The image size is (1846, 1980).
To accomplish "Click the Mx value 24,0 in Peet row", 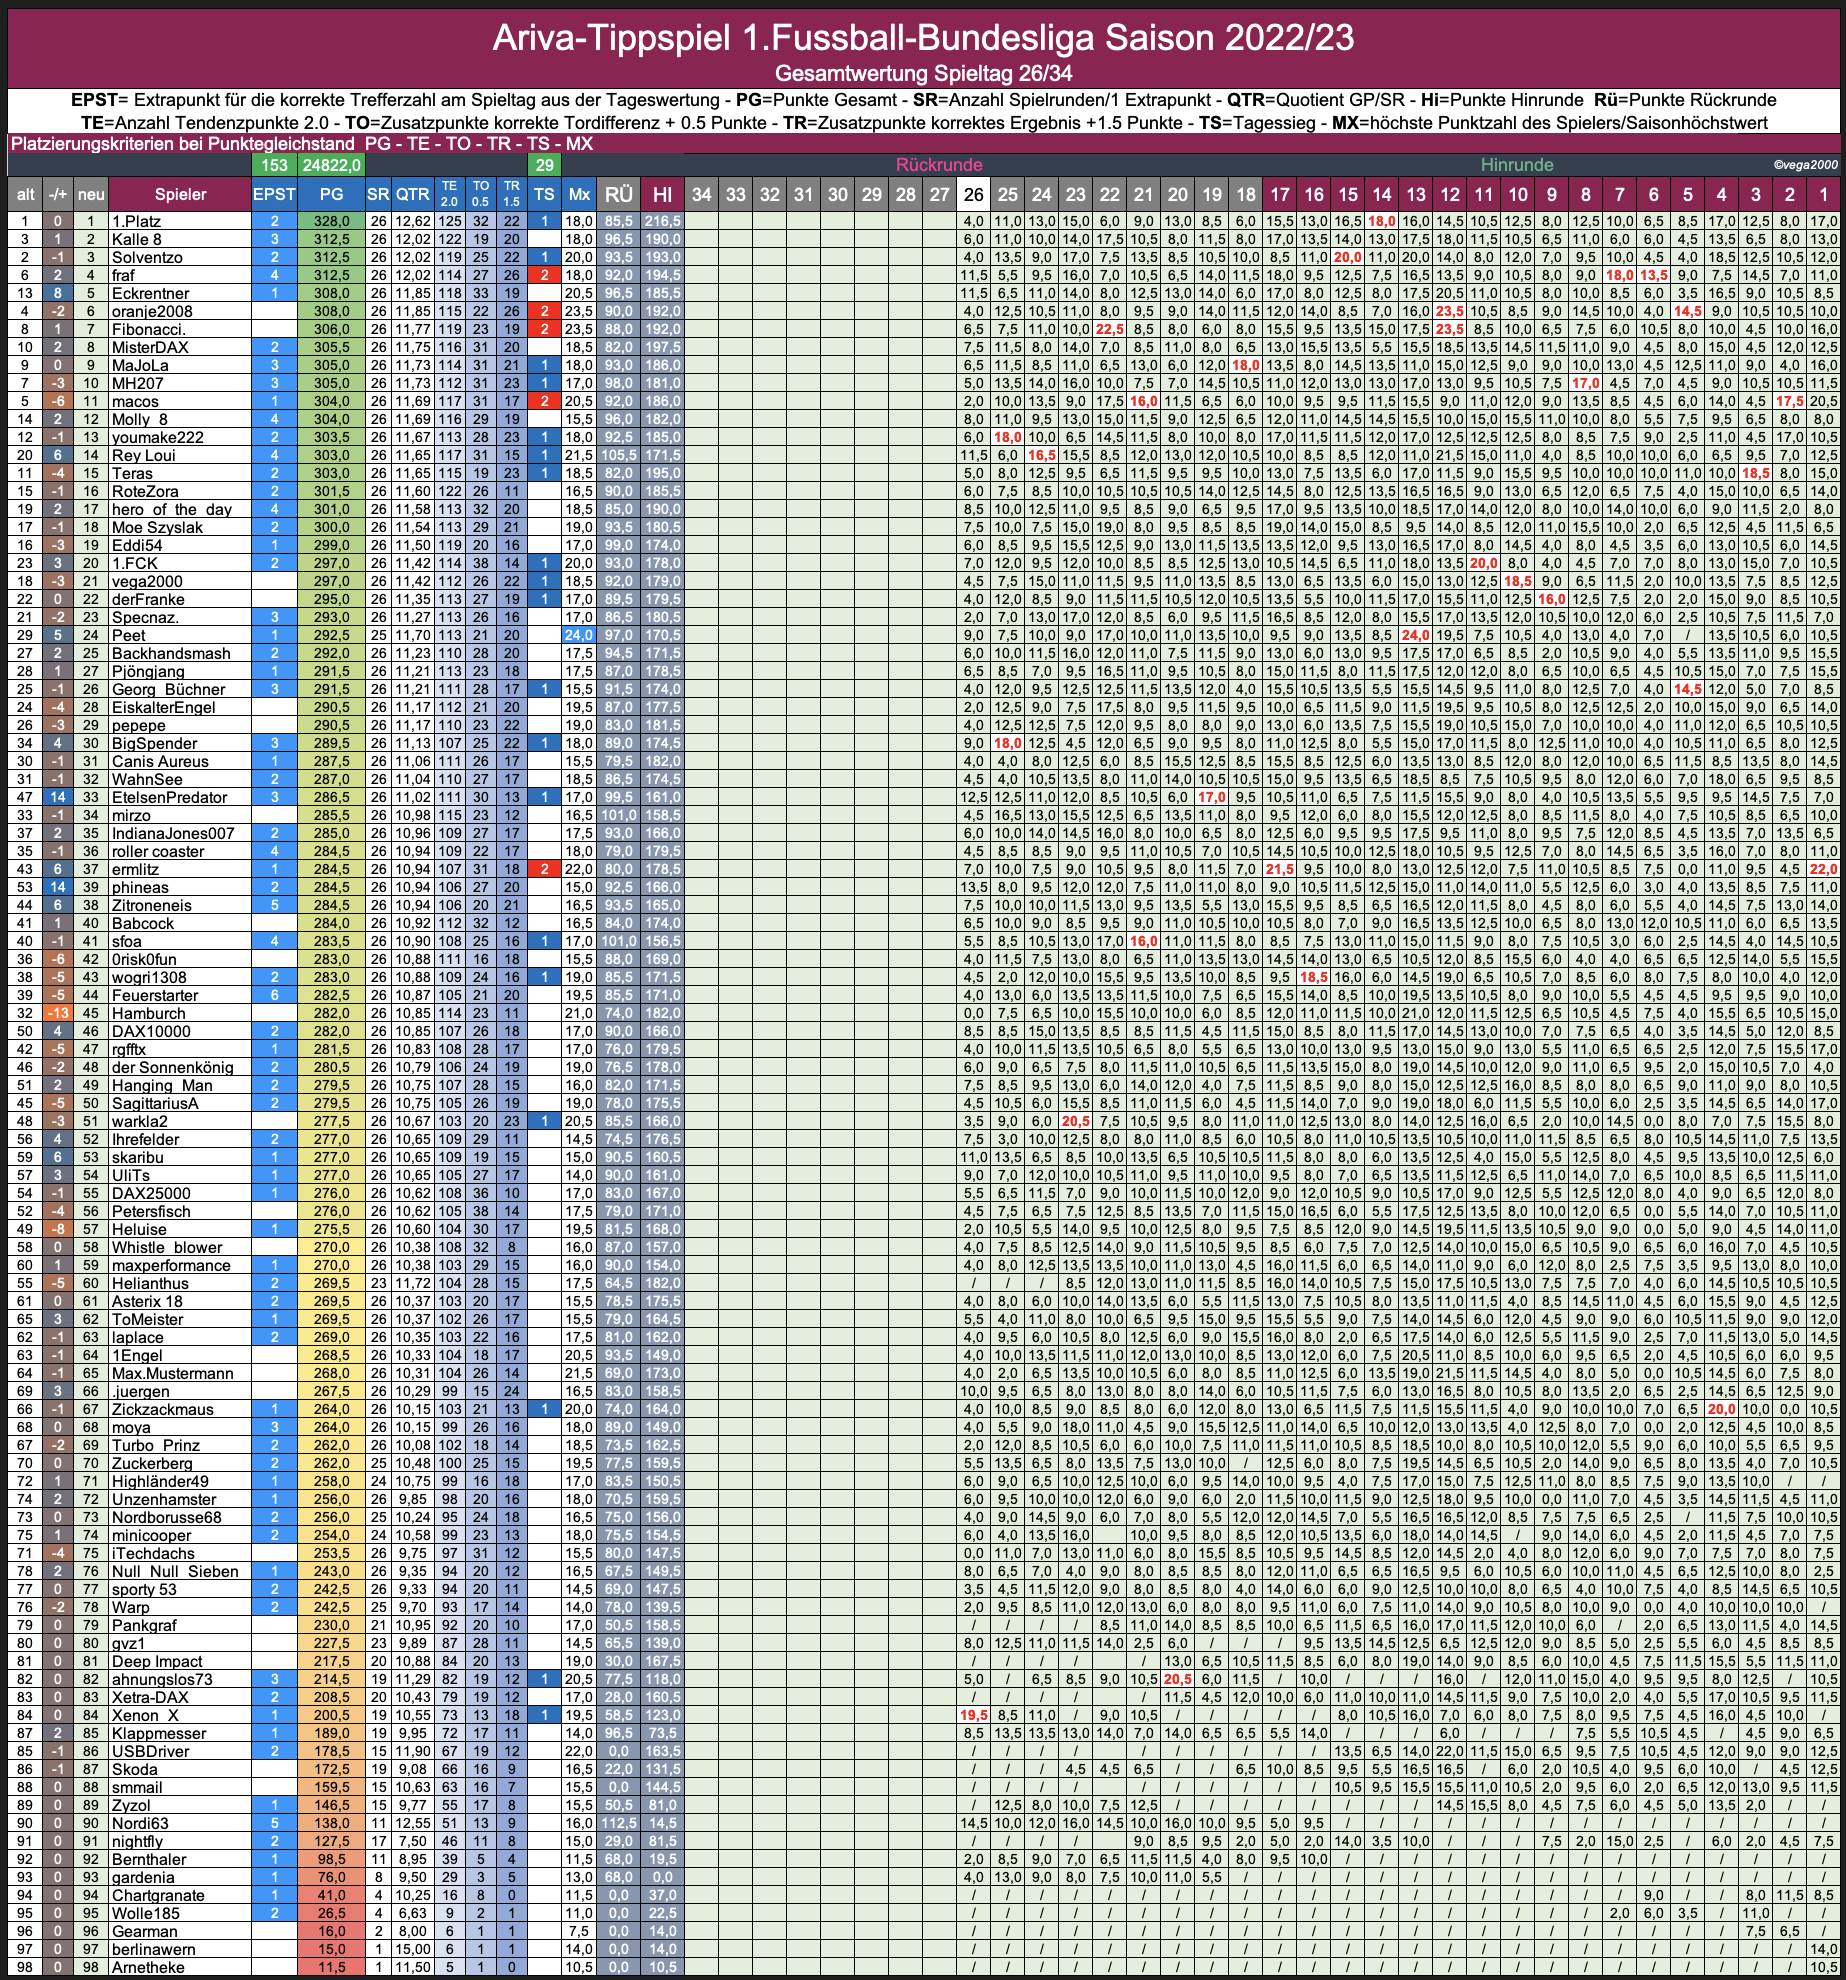I will tap(578, 635).
